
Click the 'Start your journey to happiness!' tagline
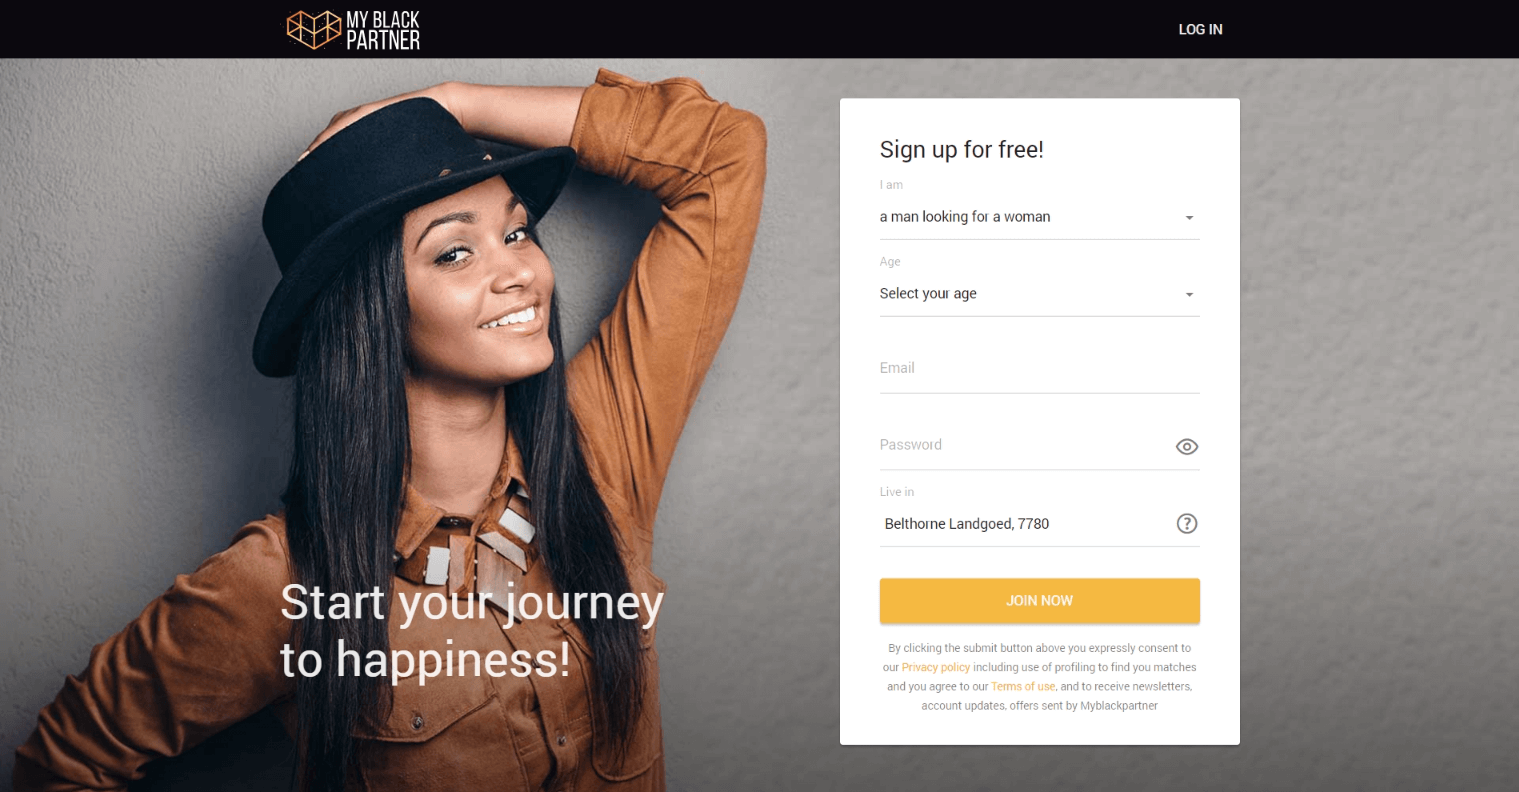click(x=471, y=631)
